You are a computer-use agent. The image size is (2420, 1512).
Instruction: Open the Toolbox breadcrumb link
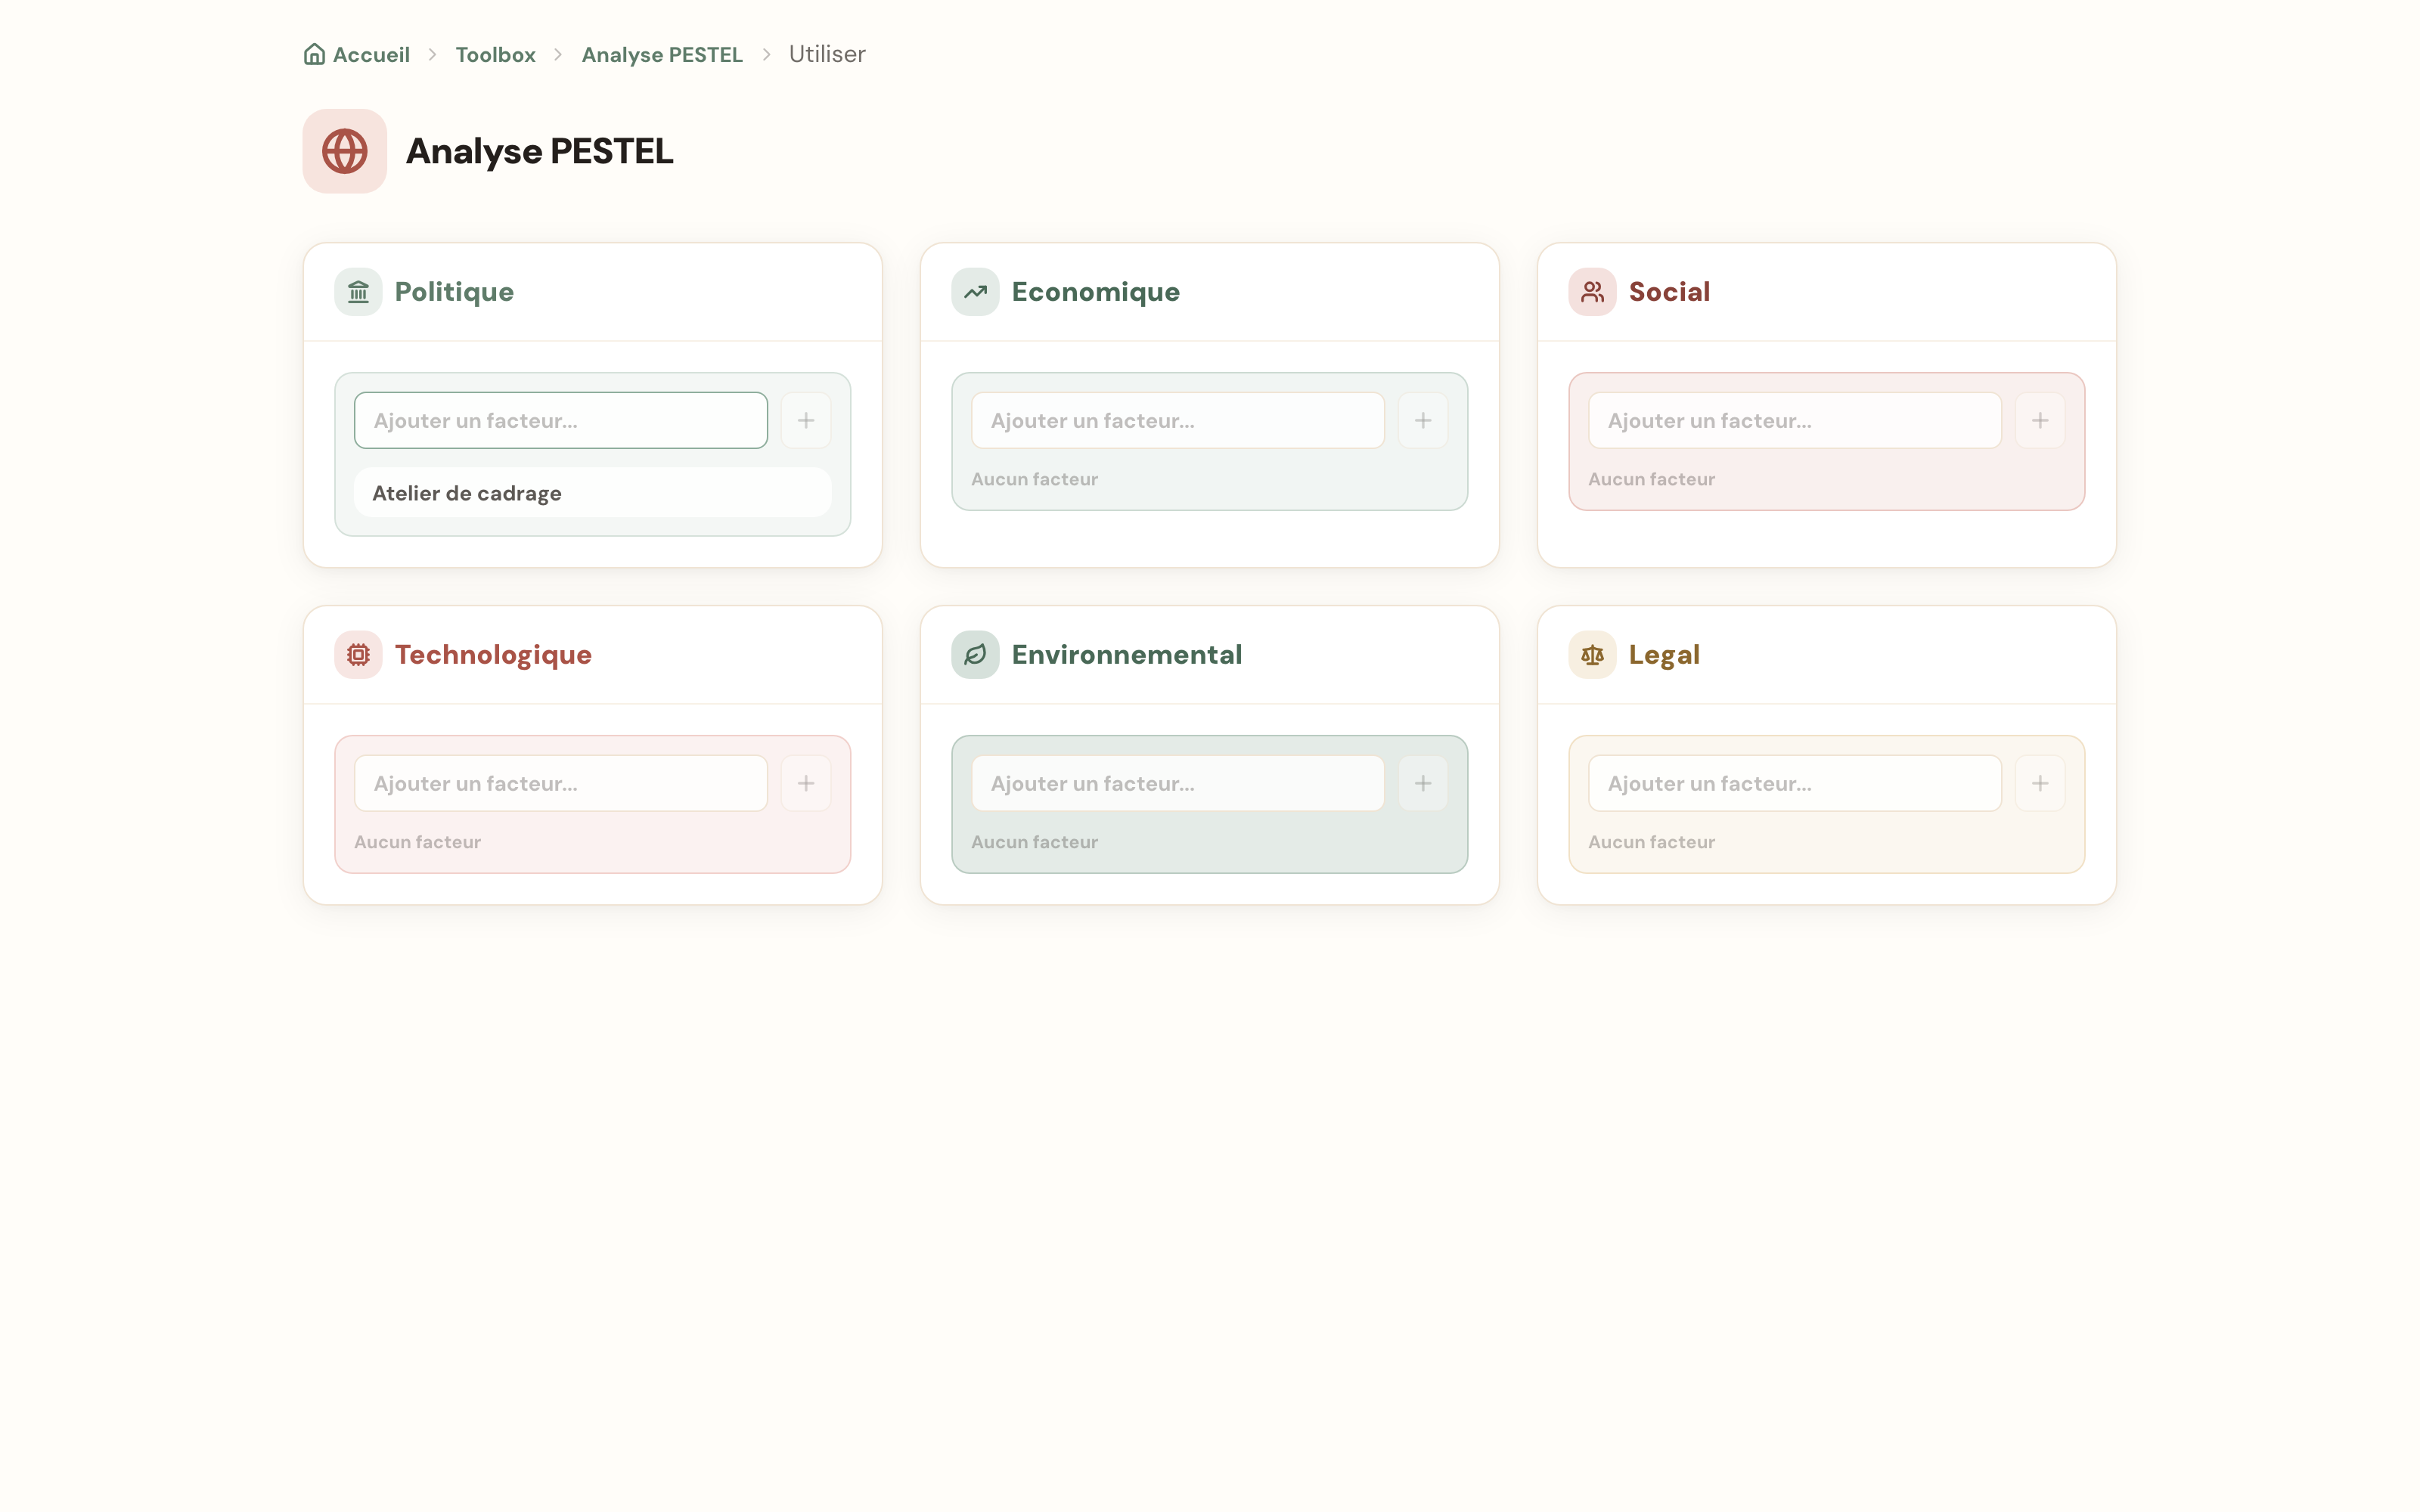point(496,54)
